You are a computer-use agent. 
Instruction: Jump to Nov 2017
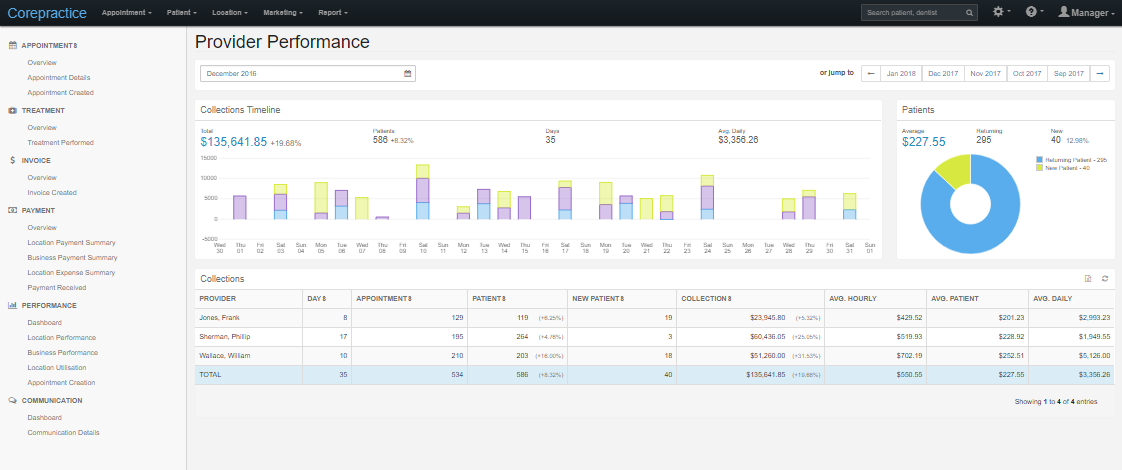click(985, 74)
